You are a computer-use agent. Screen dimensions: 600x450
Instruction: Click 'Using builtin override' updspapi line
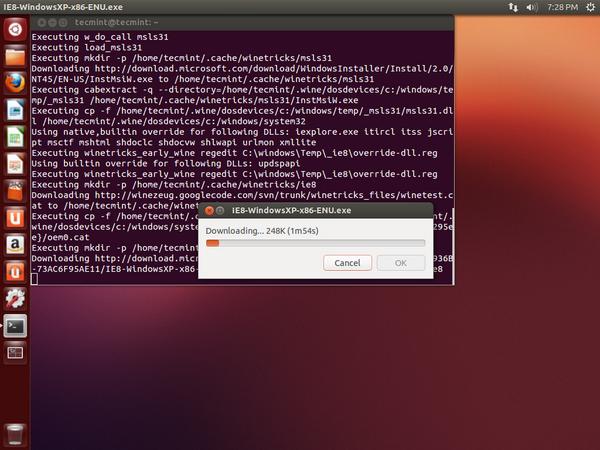pyautogui.click(x=166, y=164)
